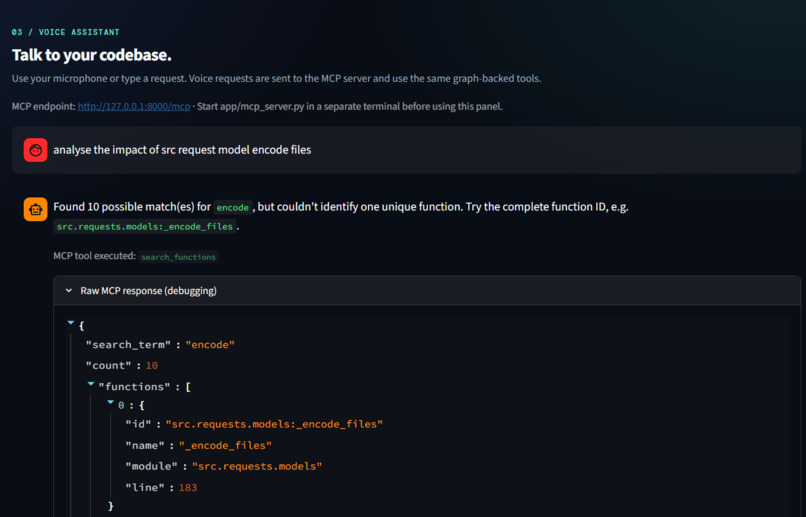The width and height of the screenshot is (806, 517).
Task: Click the Start app/mcp_server.py instruction text
Action: (350, 106)
